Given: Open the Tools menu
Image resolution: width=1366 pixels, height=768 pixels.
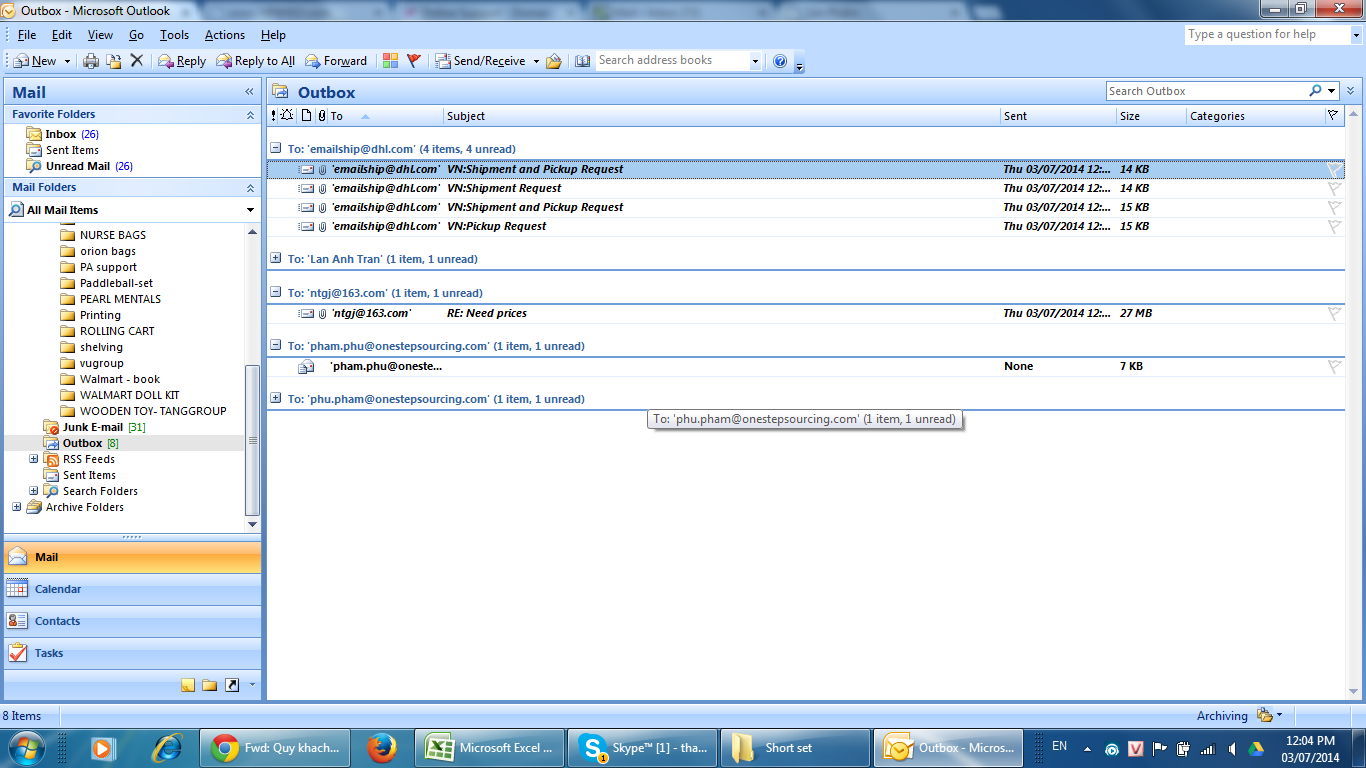Looking at the screenshot, I should tap(174, 35).
